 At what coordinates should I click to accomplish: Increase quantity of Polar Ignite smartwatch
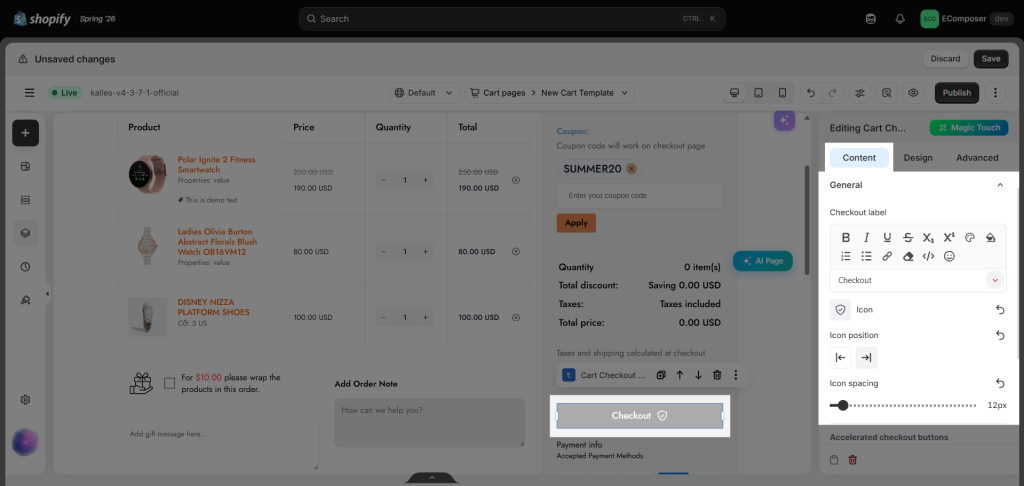pos(425,180)
